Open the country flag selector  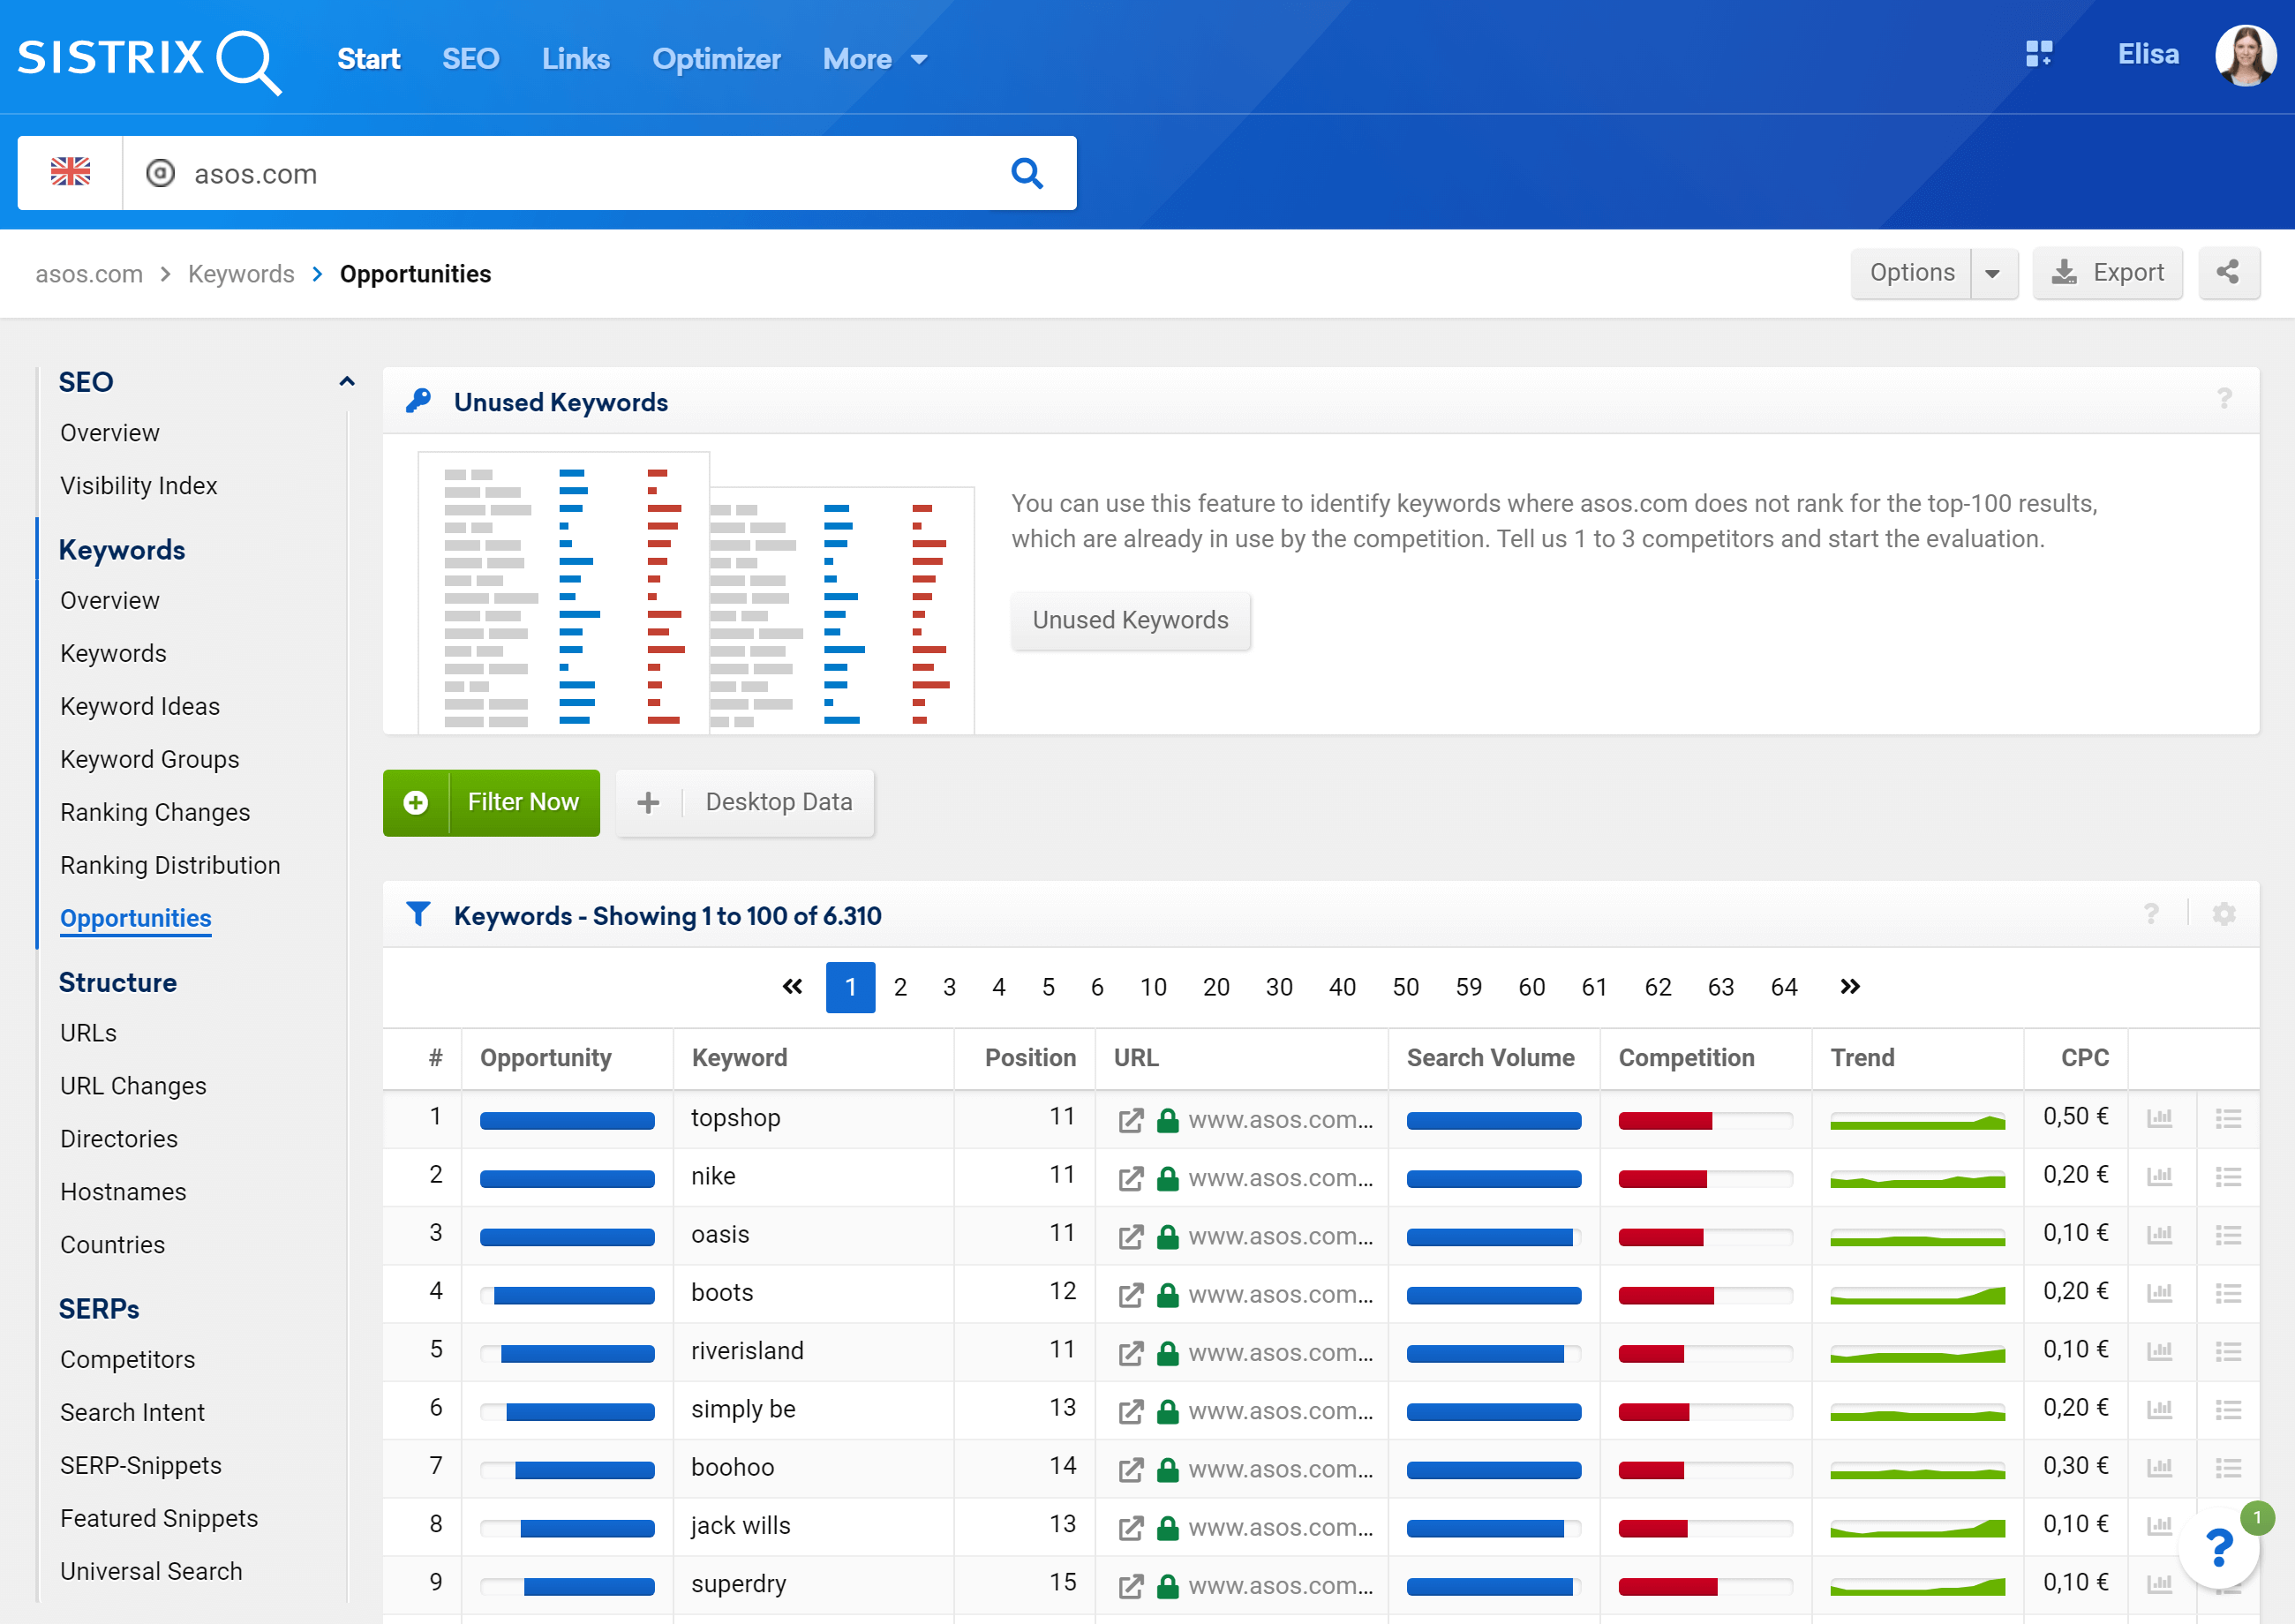point(70,172)
